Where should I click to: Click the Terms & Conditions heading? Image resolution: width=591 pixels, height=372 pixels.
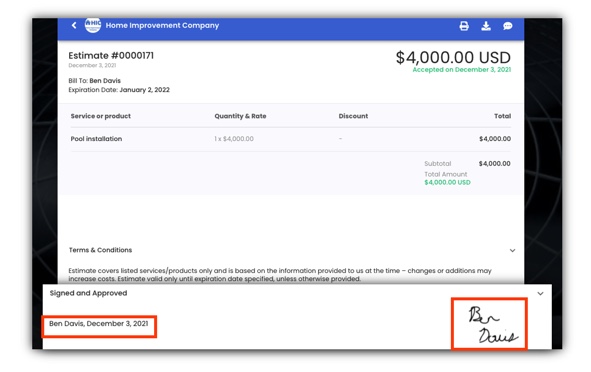coord(100,250)
